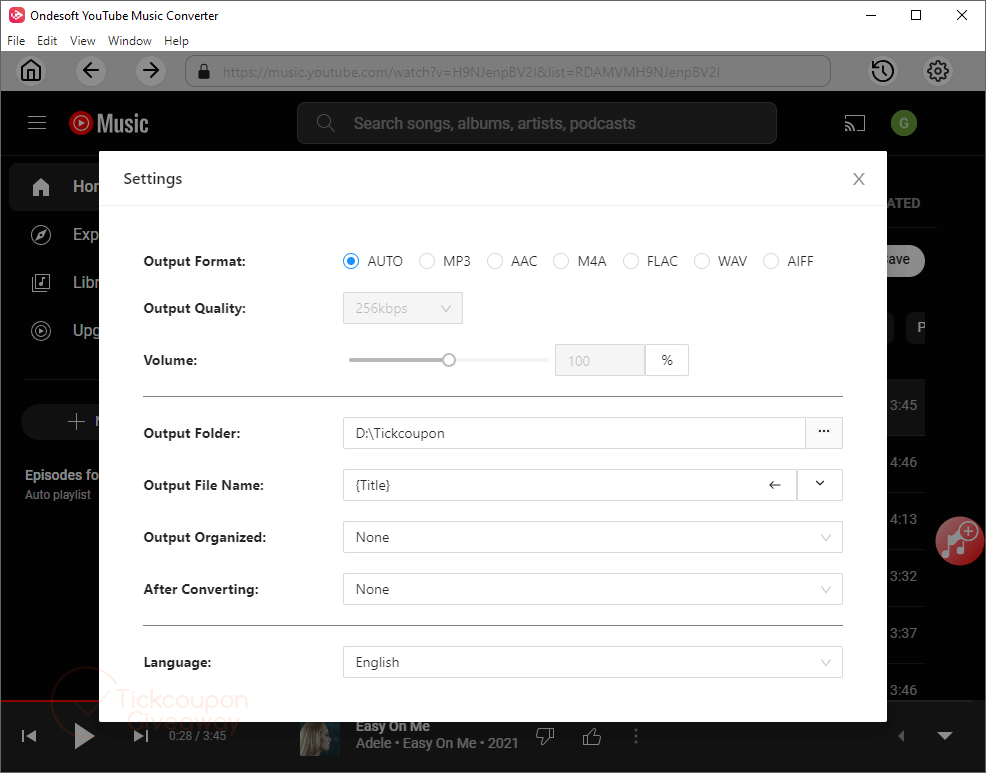
Task: Click the left triangle icon in player bar
Action: (x=901, y=735)
